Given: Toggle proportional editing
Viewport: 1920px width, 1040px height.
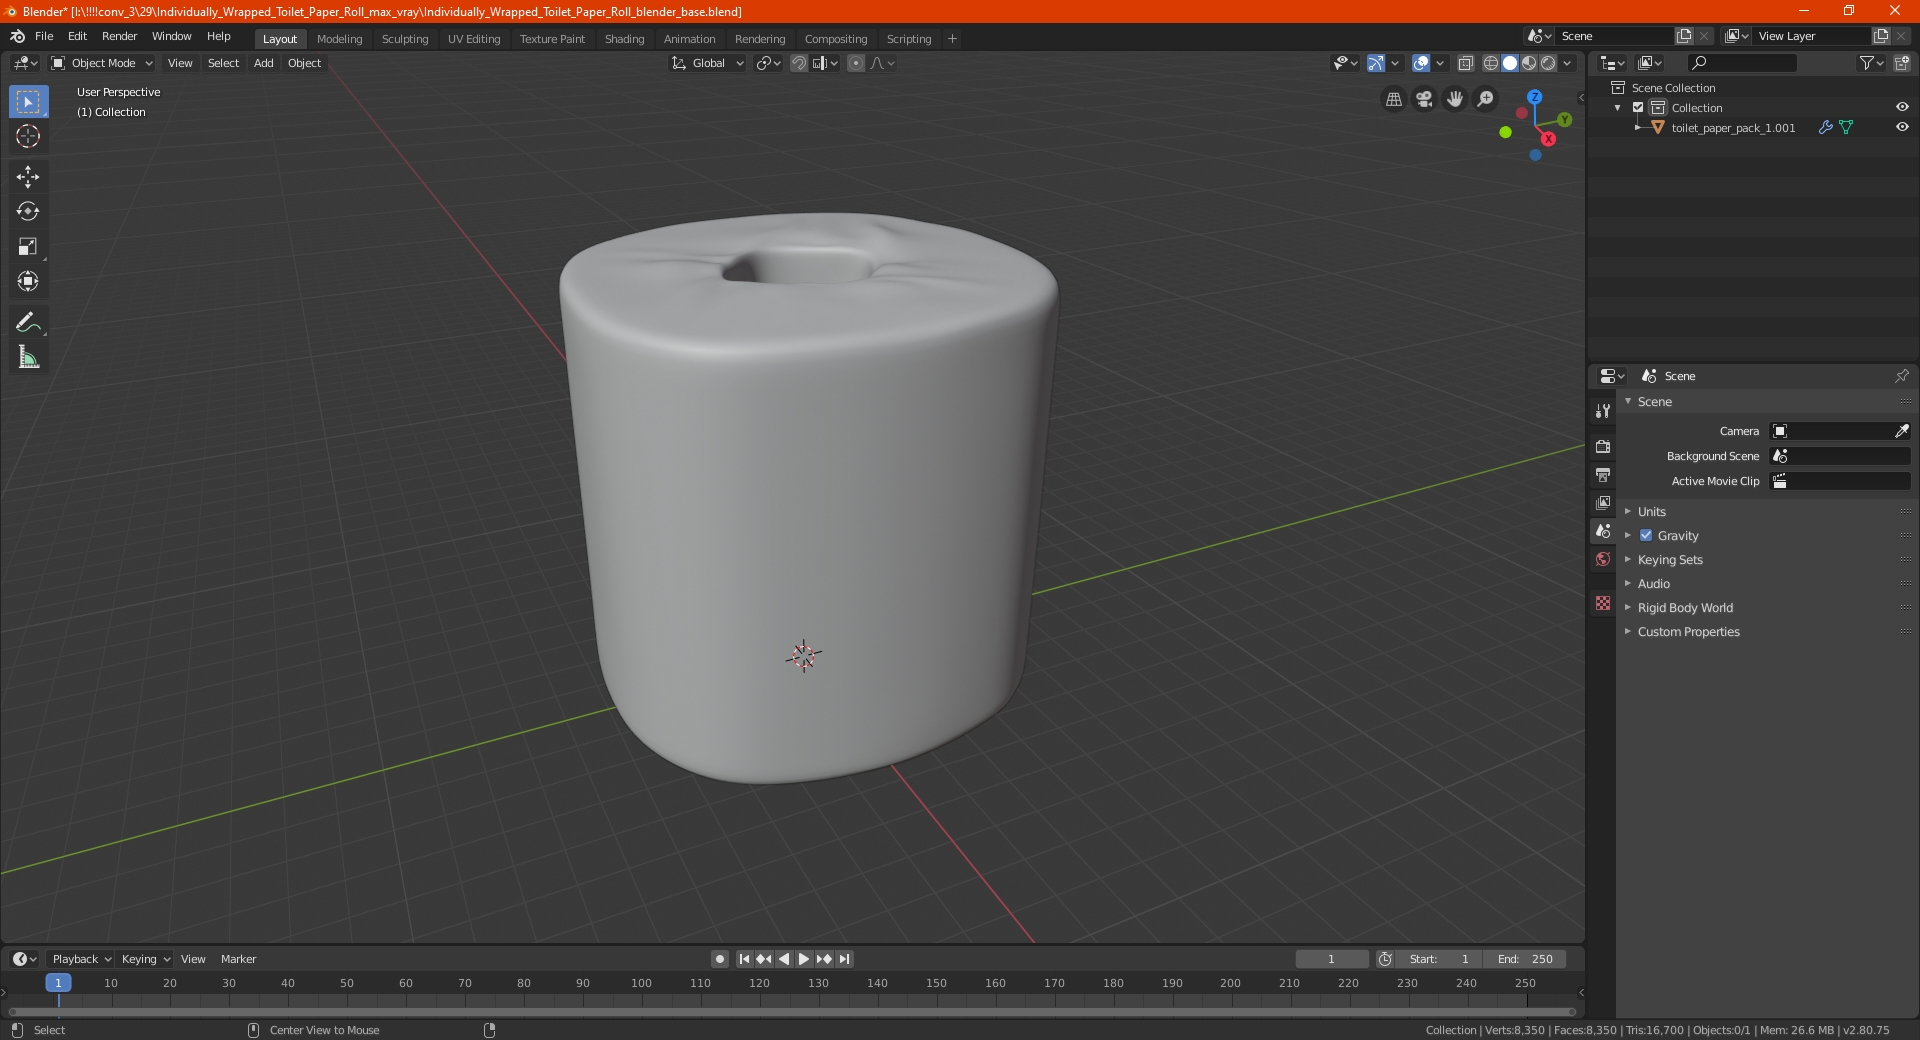Looking at the screenshot, I should coord(856,63).
